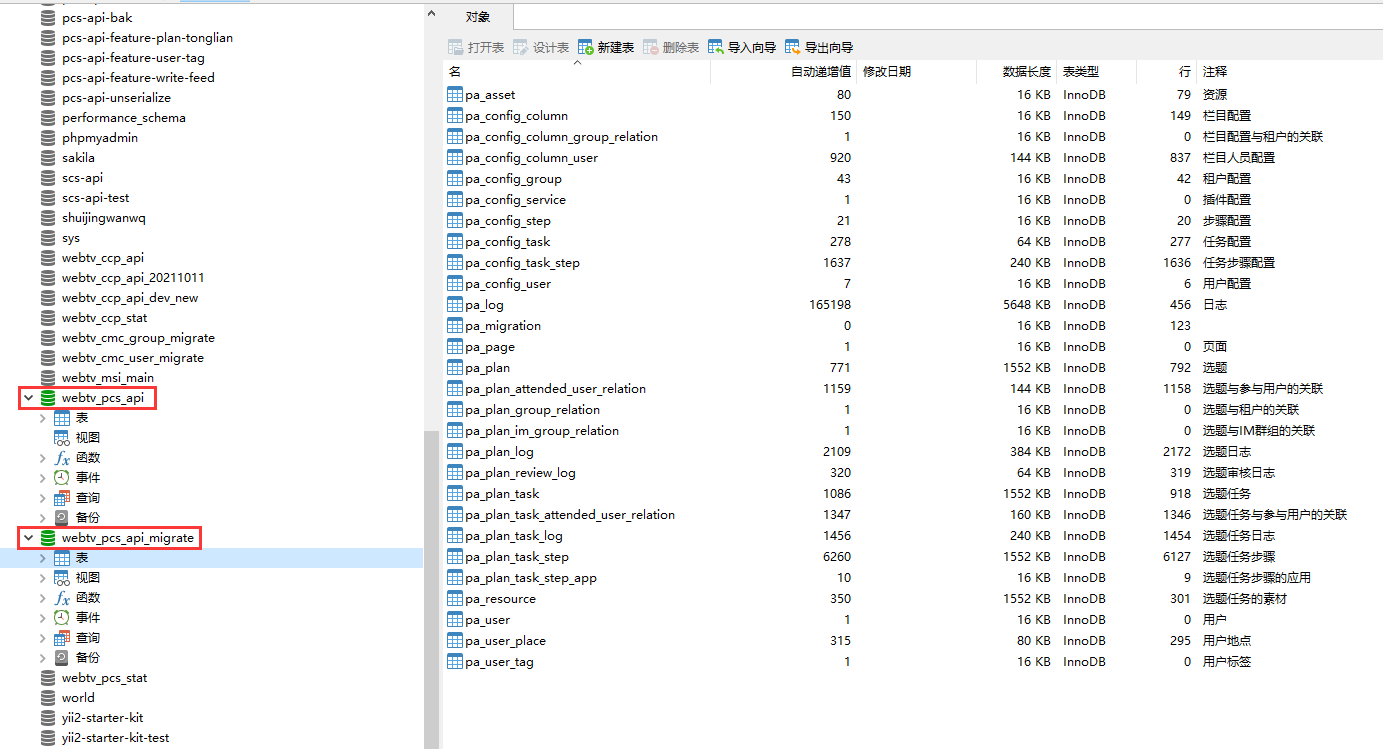Click the 备份 icon under webtv_pcs_api_migrate
The width and height of the screenshot is (1383, 749).
[62, 658]
